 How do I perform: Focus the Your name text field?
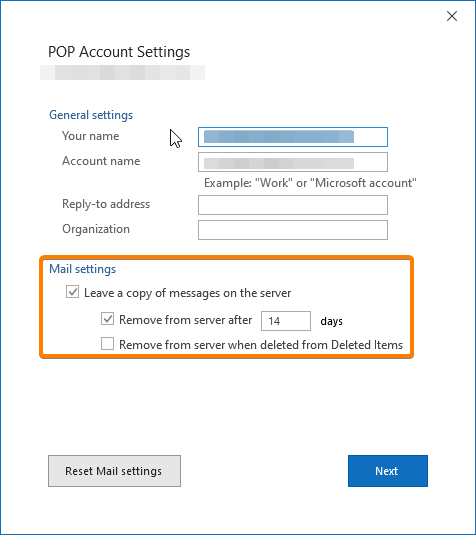pyautogui.click(x=293, y=137)
